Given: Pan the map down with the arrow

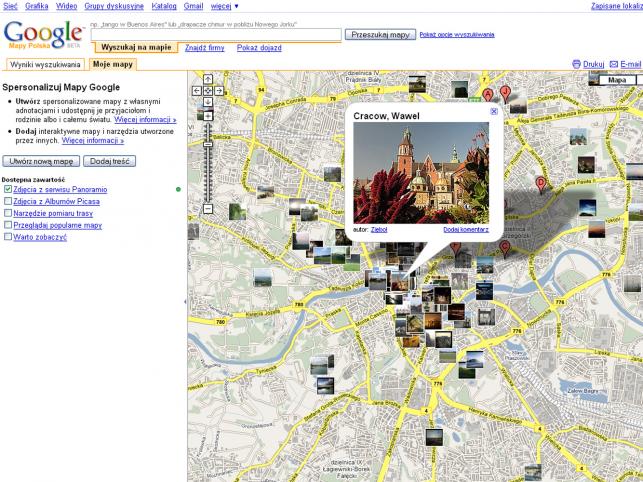Looking at the screenshot, I should 208,102.
